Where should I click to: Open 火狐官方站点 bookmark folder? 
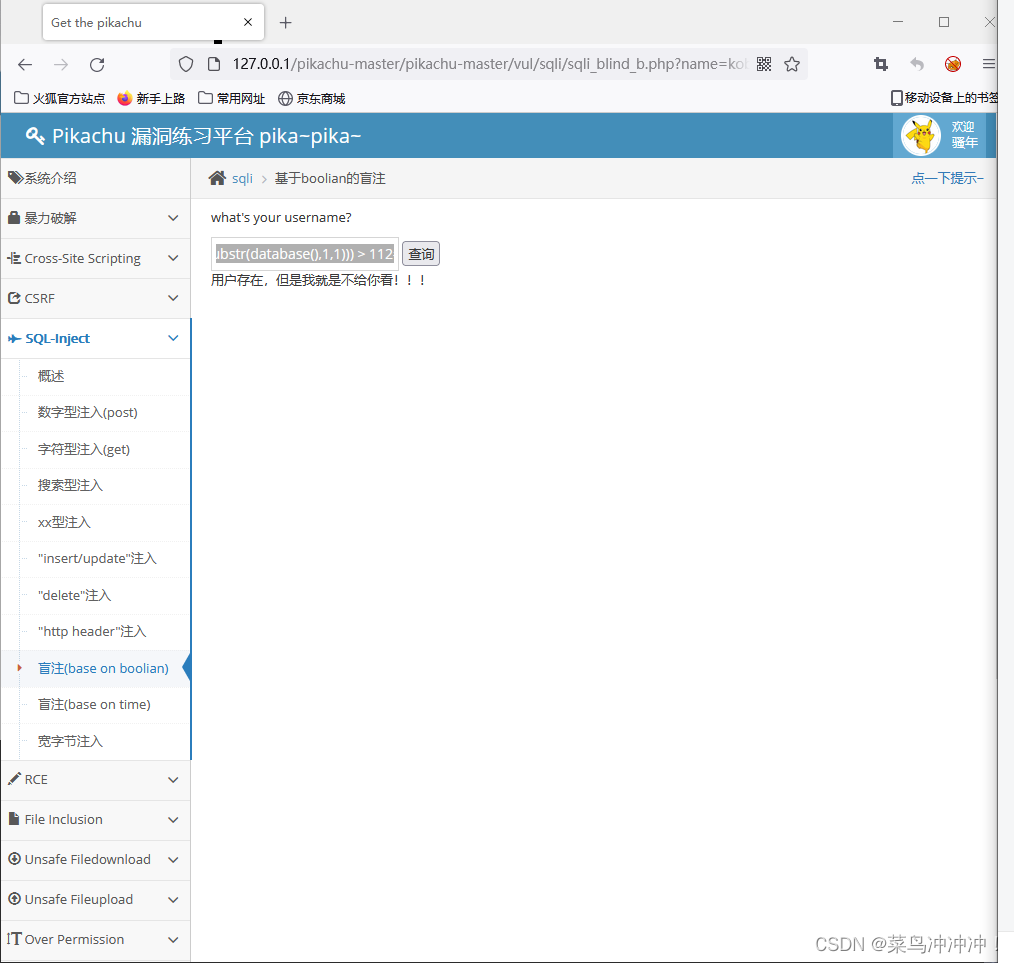pos(59,98)
